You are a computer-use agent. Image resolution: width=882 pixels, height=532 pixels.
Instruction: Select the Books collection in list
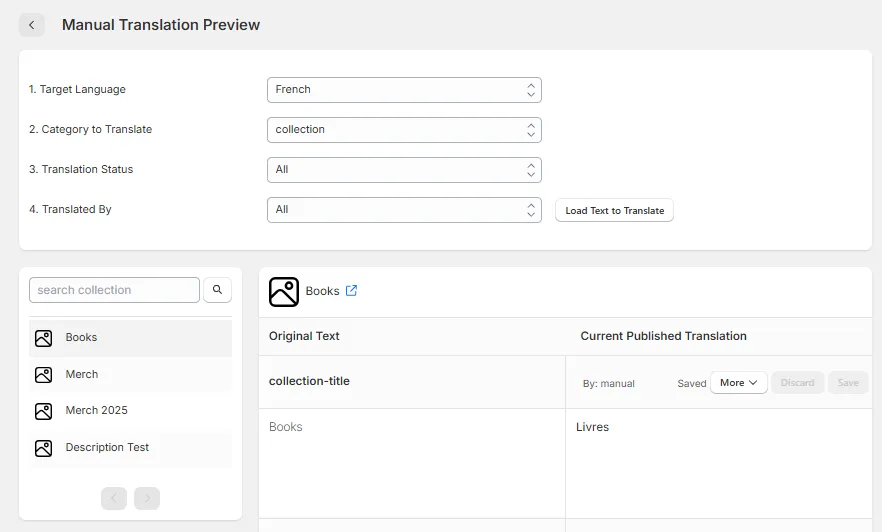[130, 337]
